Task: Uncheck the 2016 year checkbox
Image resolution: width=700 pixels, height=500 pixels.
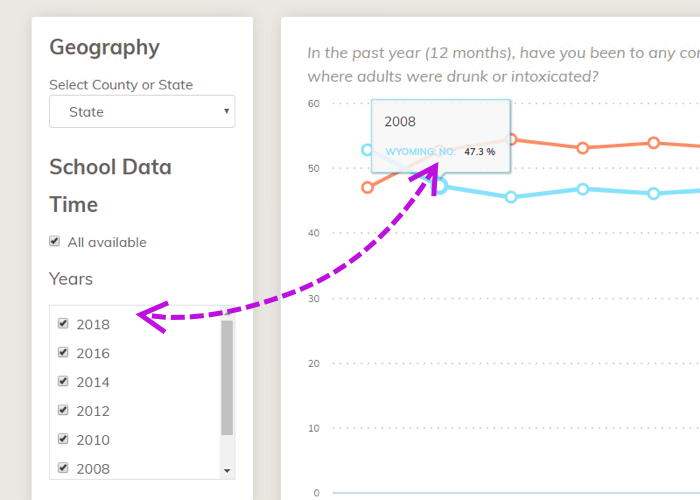Action: (x=63, y=353)
